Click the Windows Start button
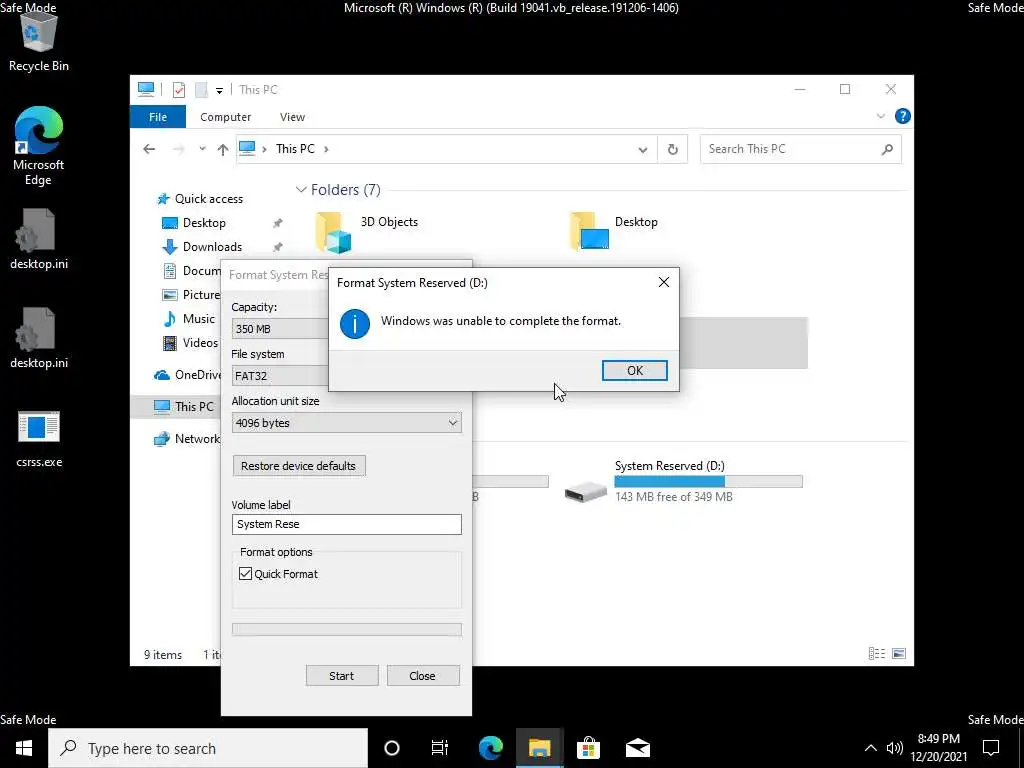Image resolution: width=1024 pixels, height=768 pixels. coord(24,748)
